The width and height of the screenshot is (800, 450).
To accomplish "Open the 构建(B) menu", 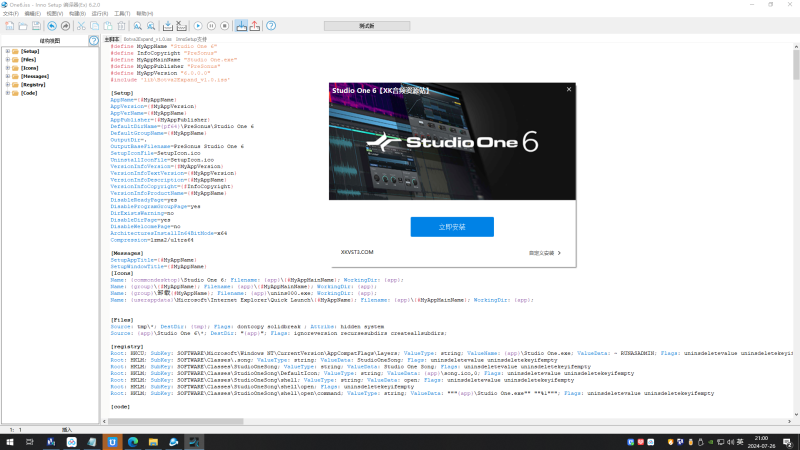I will tap(78, 14).
